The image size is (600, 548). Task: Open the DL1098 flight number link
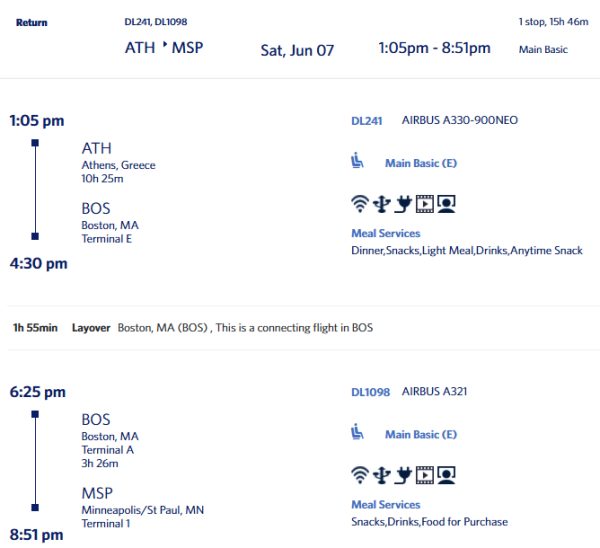[370, 392]
